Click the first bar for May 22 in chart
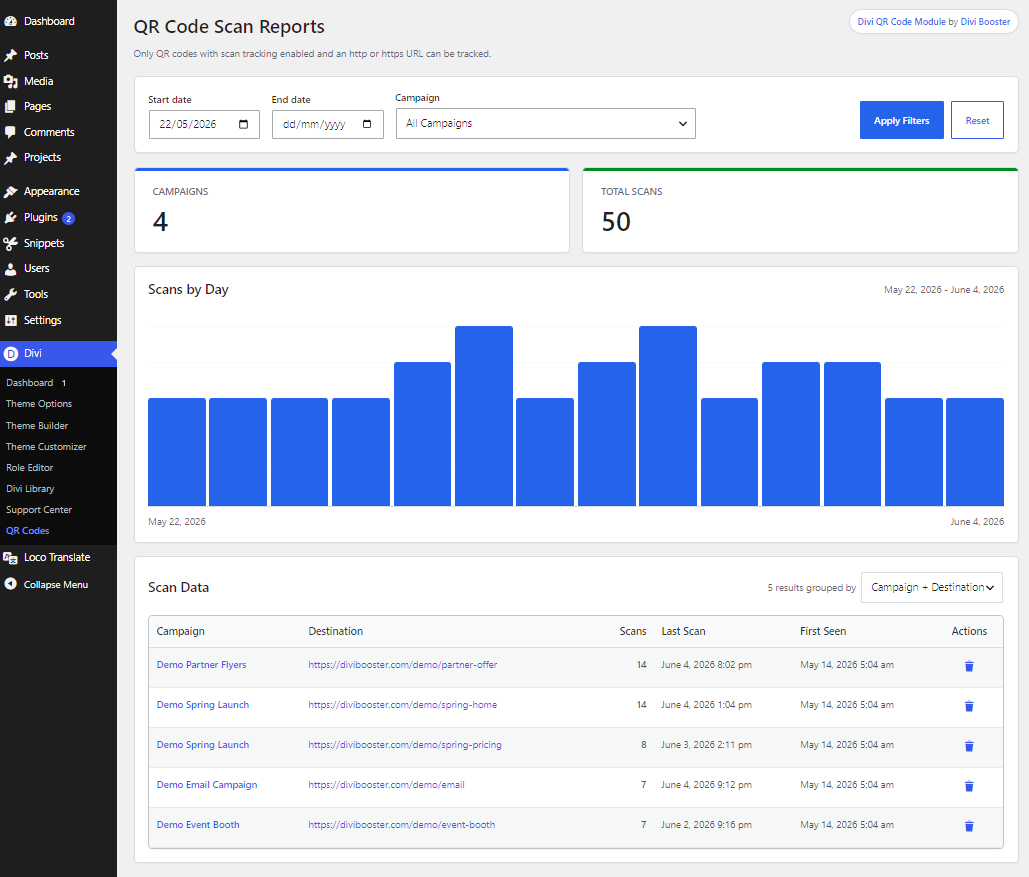Screen dimensions: 1029x877 click(177, 452)
